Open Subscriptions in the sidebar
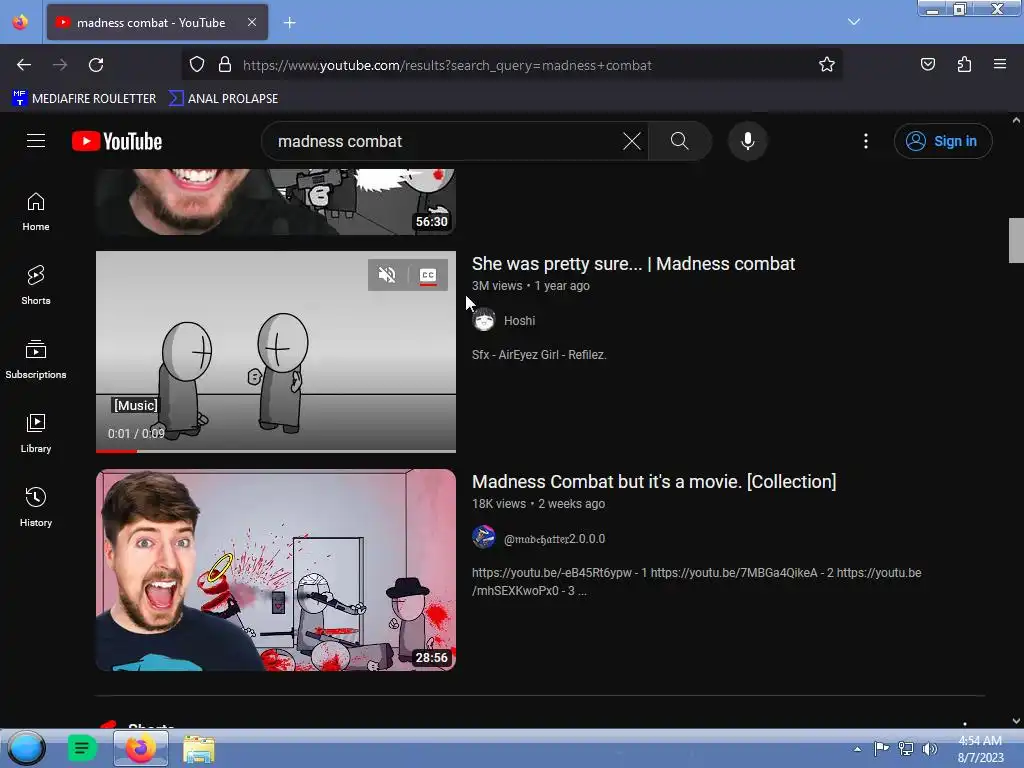 pos(36,359)
